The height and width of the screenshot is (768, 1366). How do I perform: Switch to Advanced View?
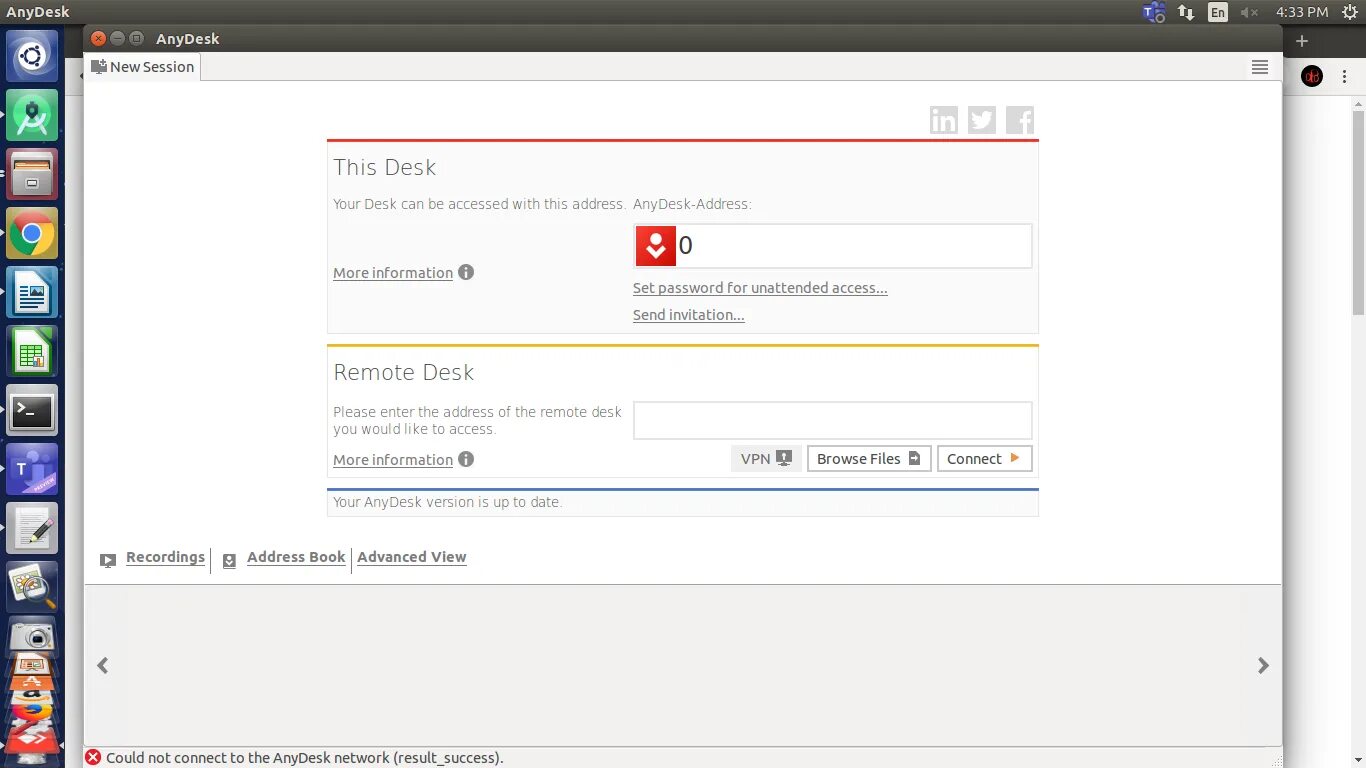coord(412,557)
